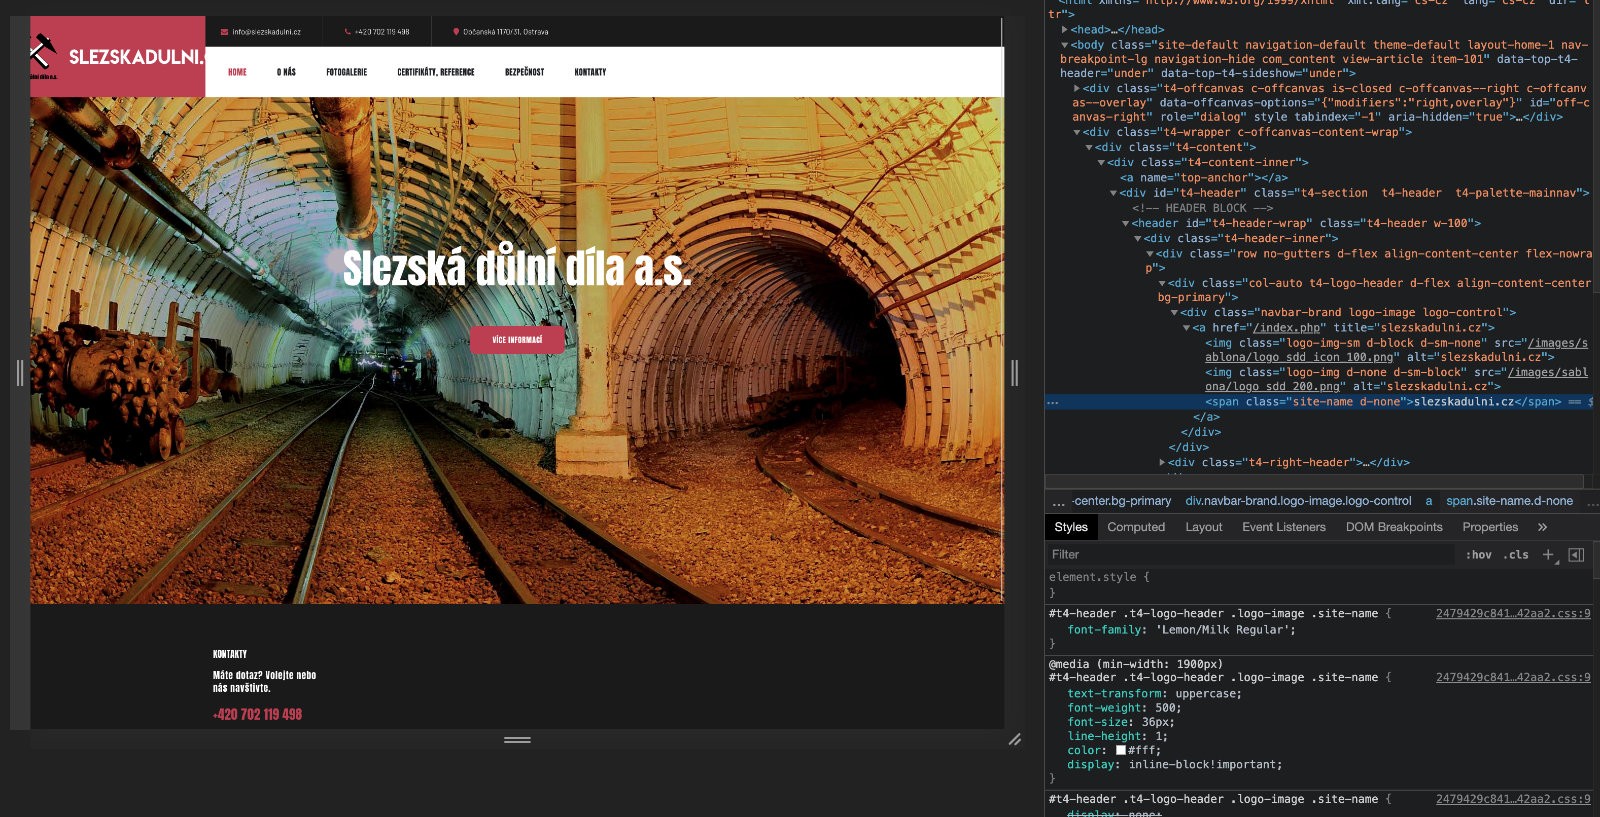
Task: Toggle the :hov element state button
Action: pyautogui.click(x=1478, y=555)
